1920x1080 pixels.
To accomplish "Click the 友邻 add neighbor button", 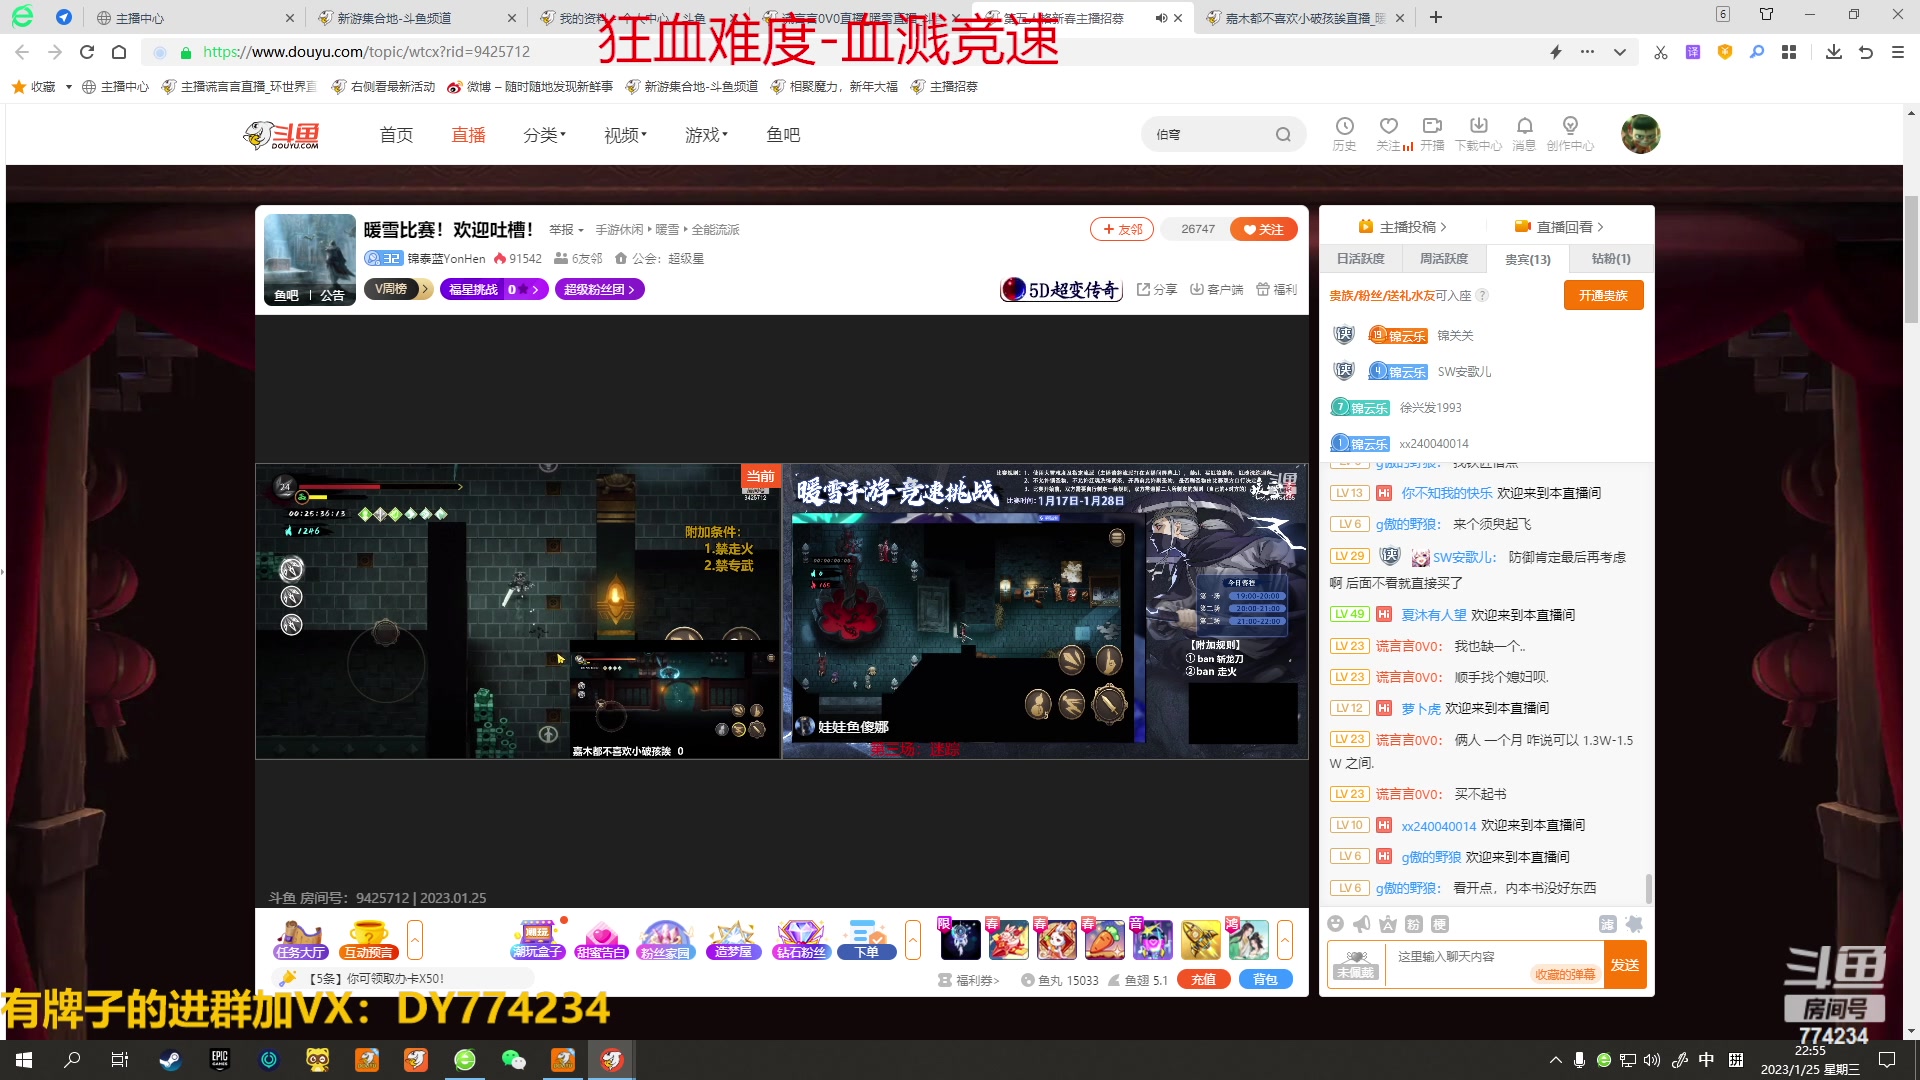I will (x=1122, y=229).
